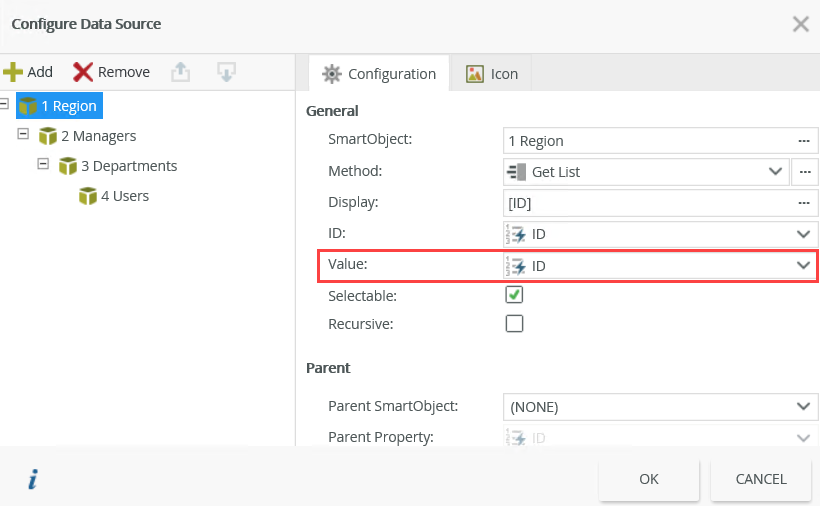This screenshot has width=820, height=506.
Task: Collapse the 3 Departments tree node
Action: coord(43,164)
